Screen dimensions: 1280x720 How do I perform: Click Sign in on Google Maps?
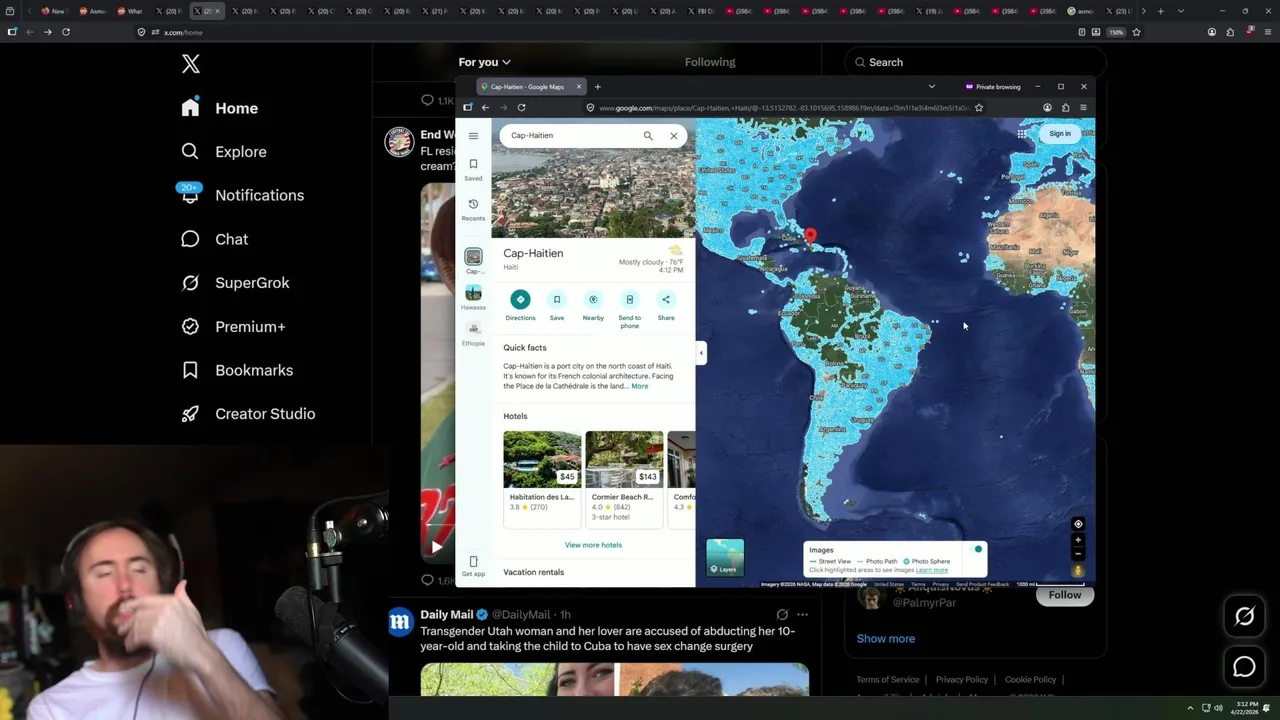click(x=1060, y=133)
